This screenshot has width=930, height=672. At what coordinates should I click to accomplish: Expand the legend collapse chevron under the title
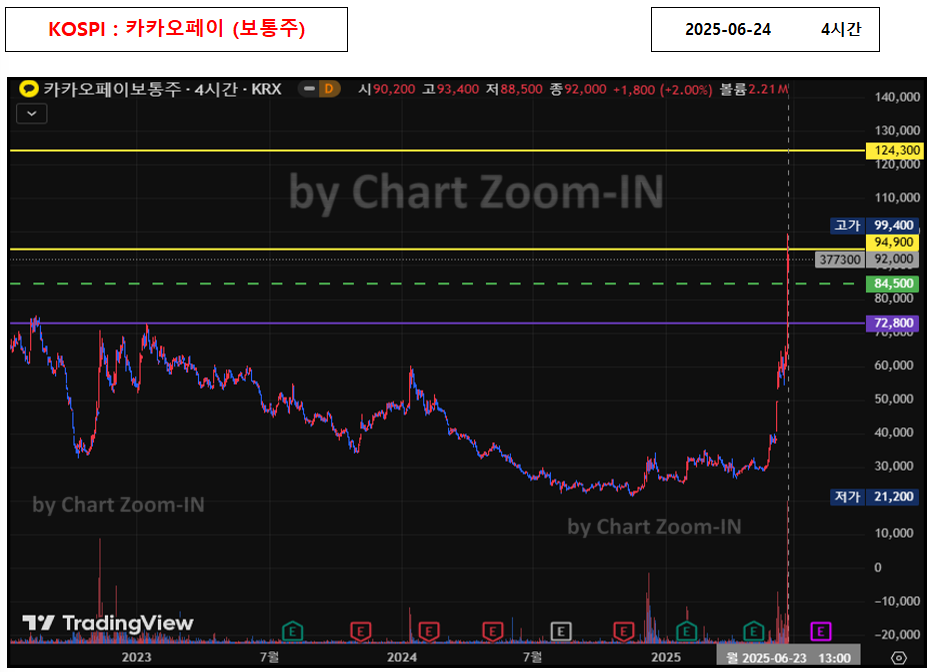(x=32, y=113)
